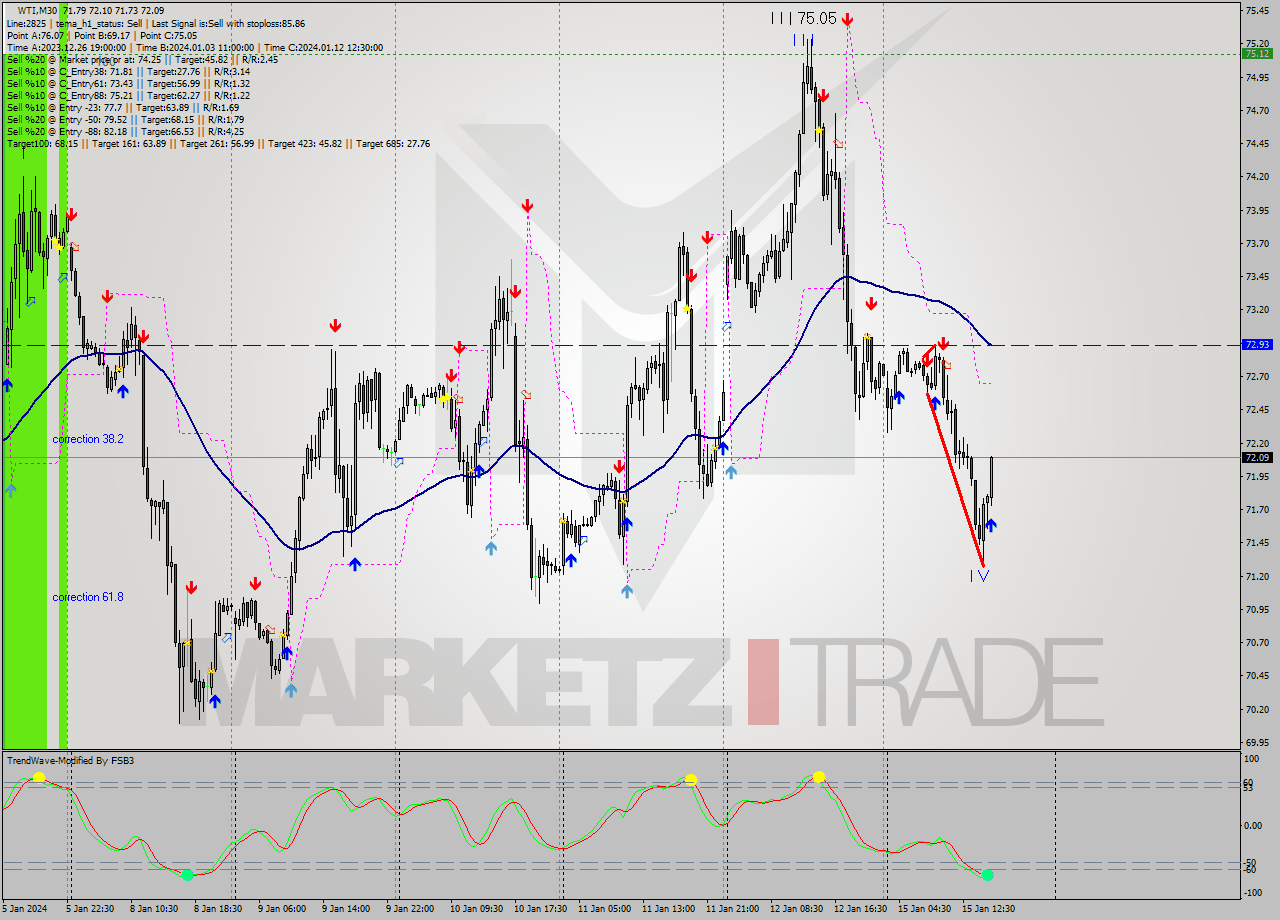
Task: Select the '75.05' wave peak label
Action: point(817,18)
